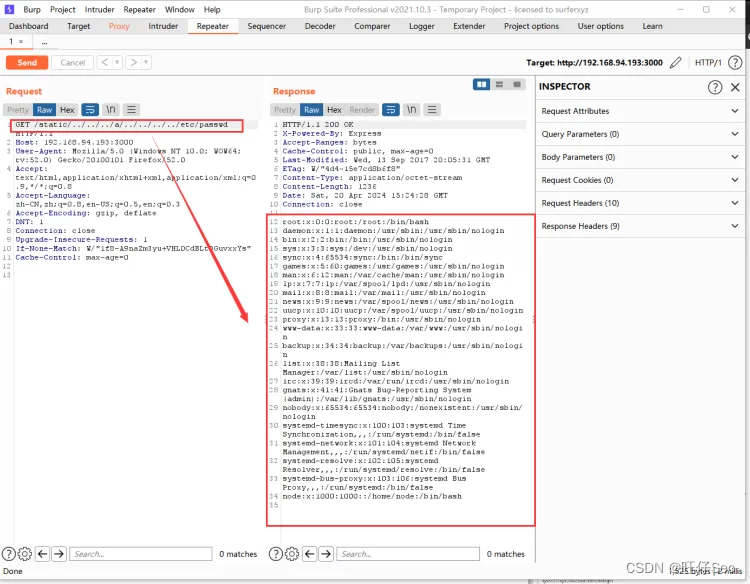Expand Query Parameters (0) section

pos(640,134)
